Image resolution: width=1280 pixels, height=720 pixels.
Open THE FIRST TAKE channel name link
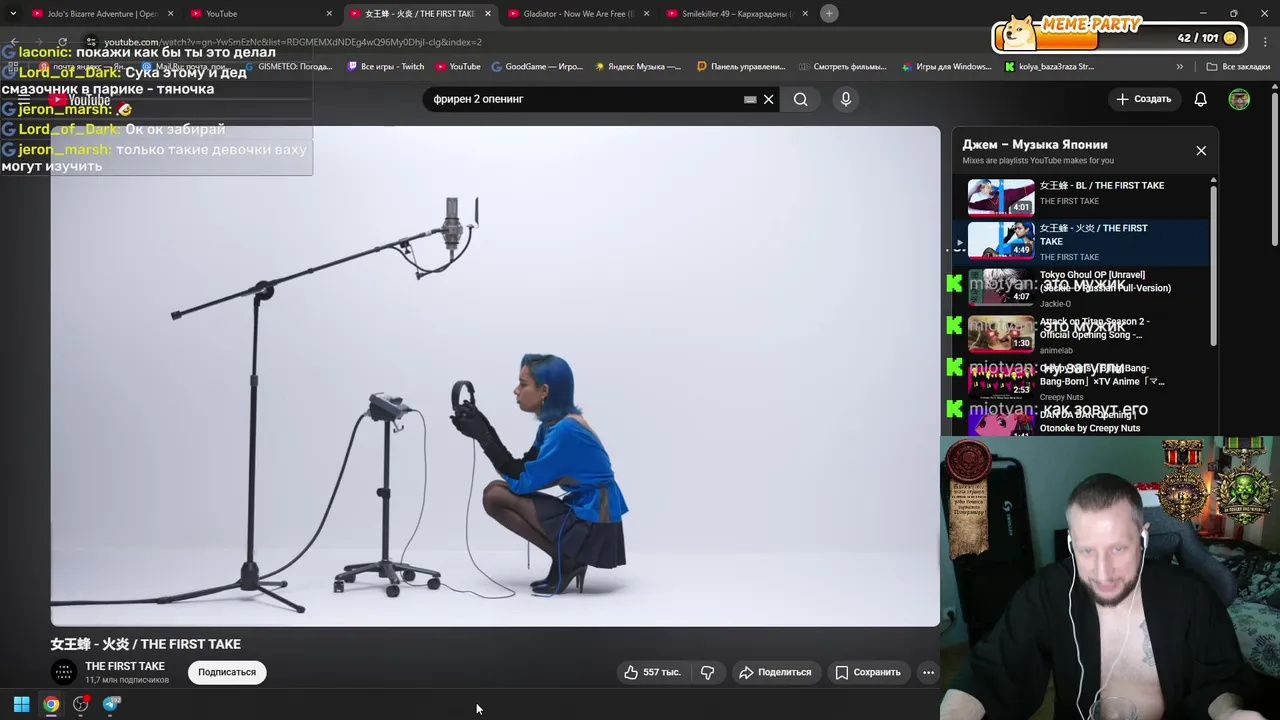coord(125,666)
